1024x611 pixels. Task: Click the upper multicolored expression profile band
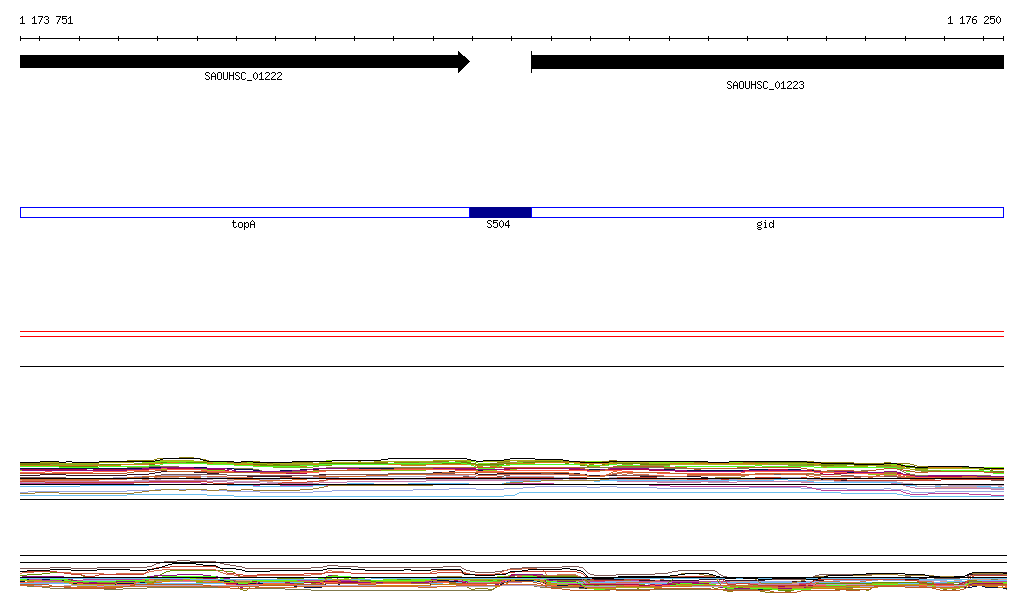[x=512, y=474]
